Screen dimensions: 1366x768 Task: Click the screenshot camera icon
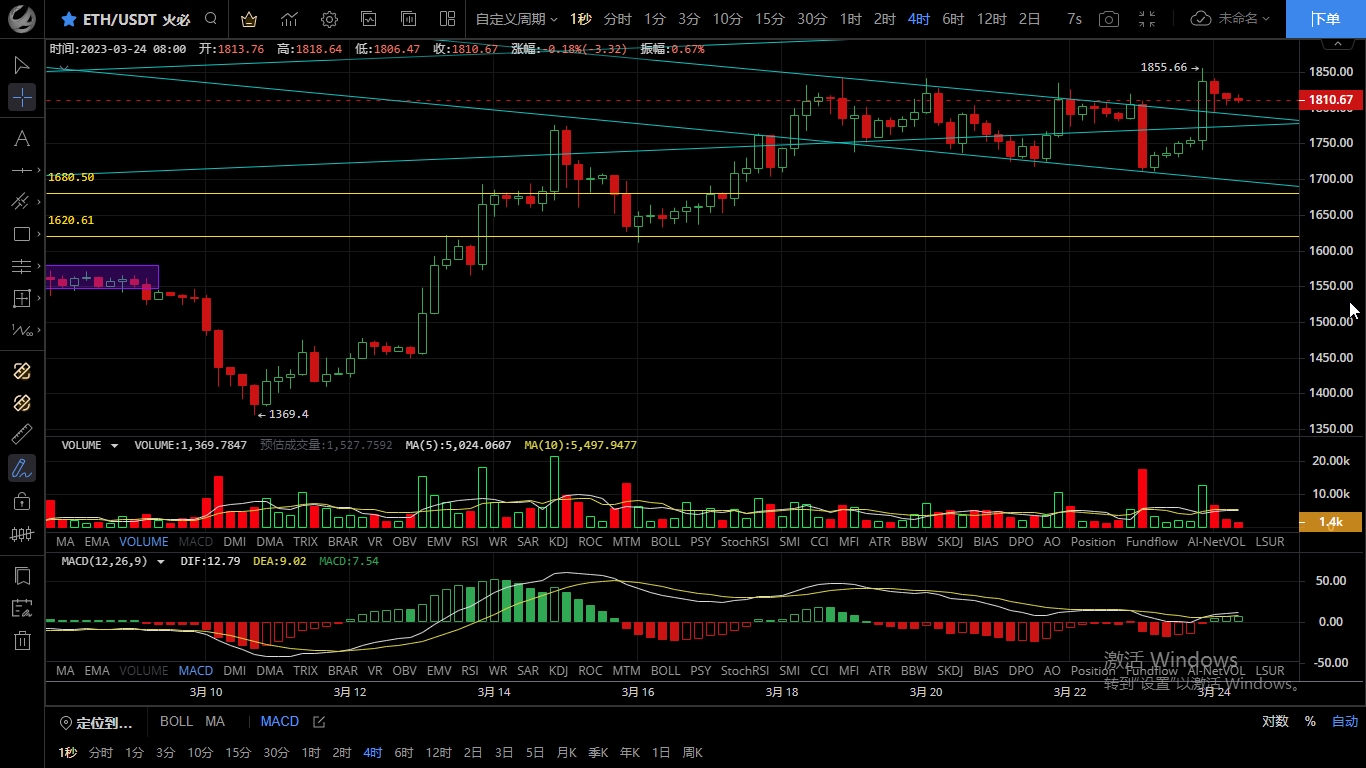click(x=1108, y=19)
